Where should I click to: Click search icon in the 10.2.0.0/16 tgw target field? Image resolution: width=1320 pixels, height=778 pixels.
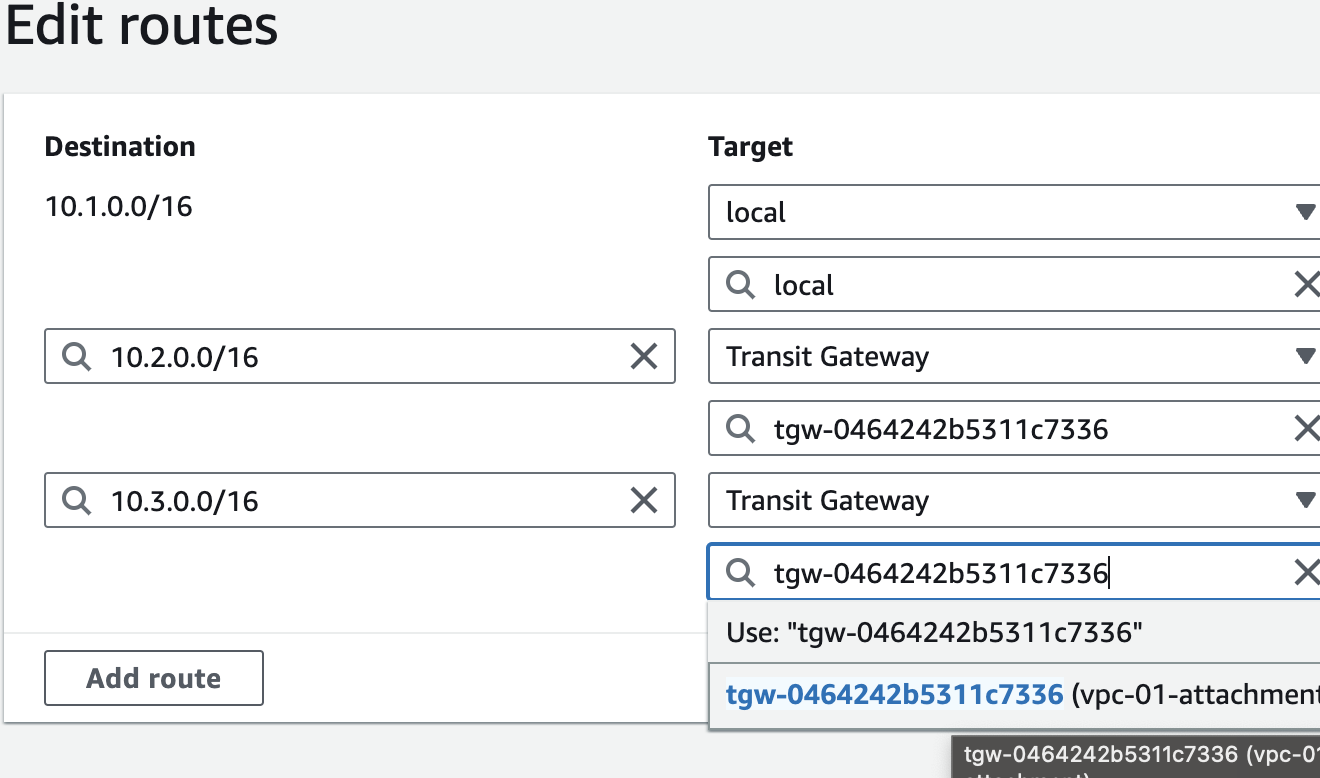tap(740, 430)
